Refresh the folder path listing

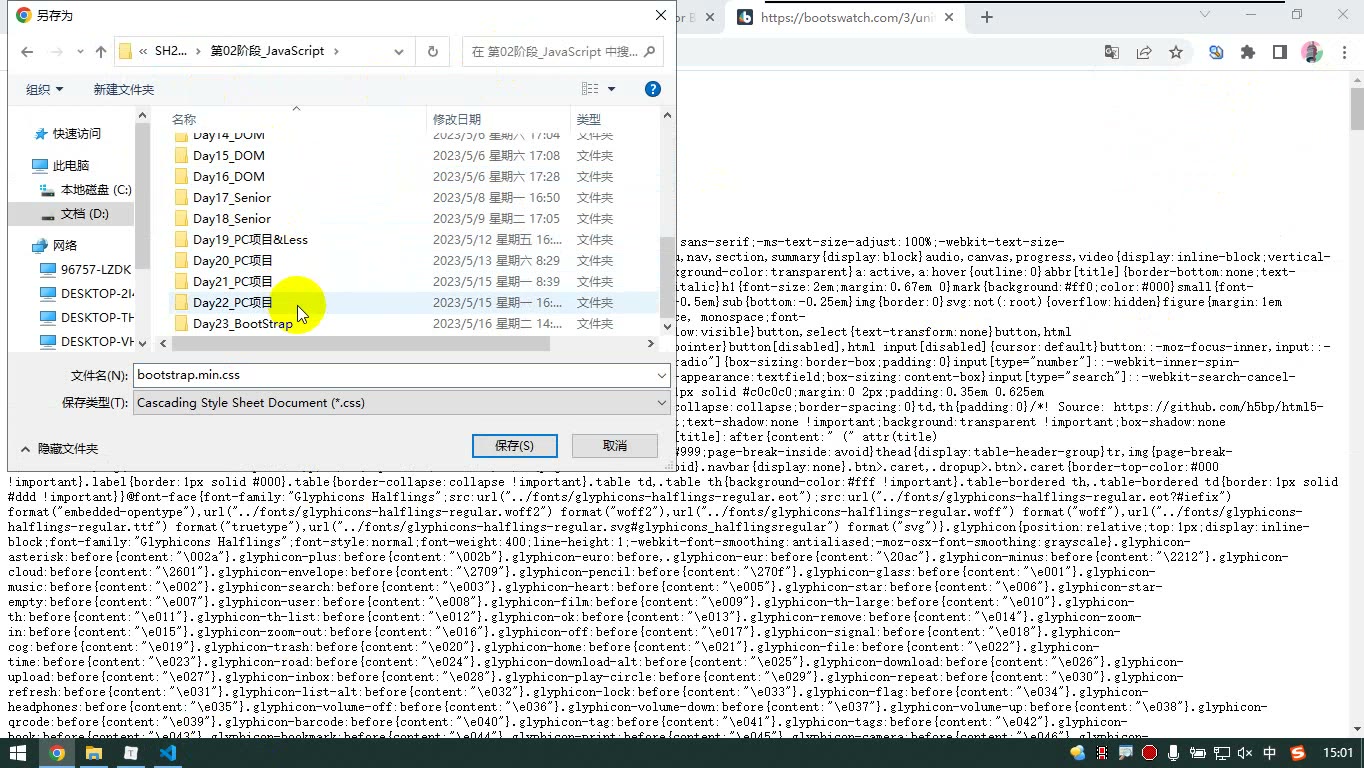click(433, 52)
